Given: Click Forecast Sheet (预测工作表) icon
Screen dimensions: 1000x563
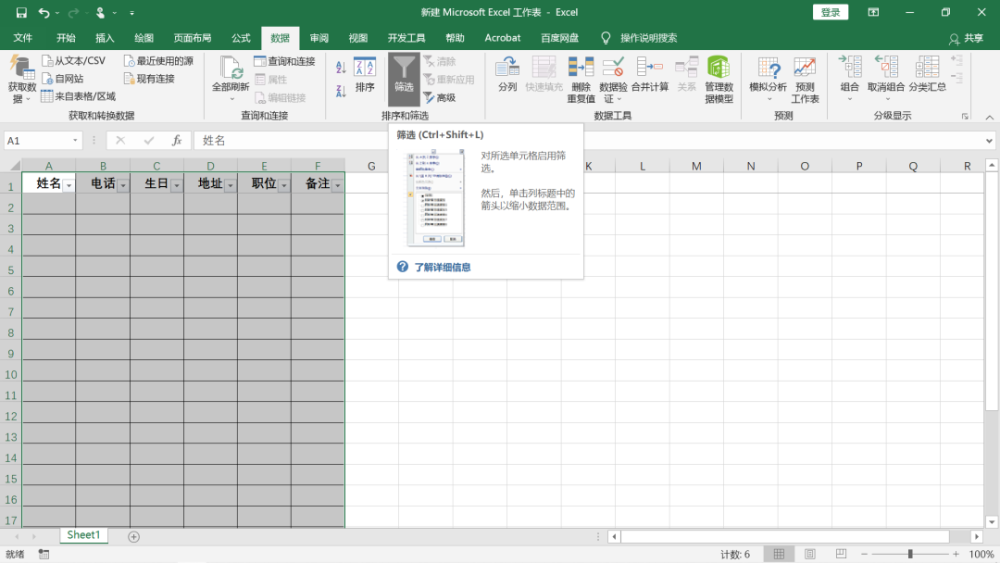Looking at the screenshot, I should click(805, 80).
